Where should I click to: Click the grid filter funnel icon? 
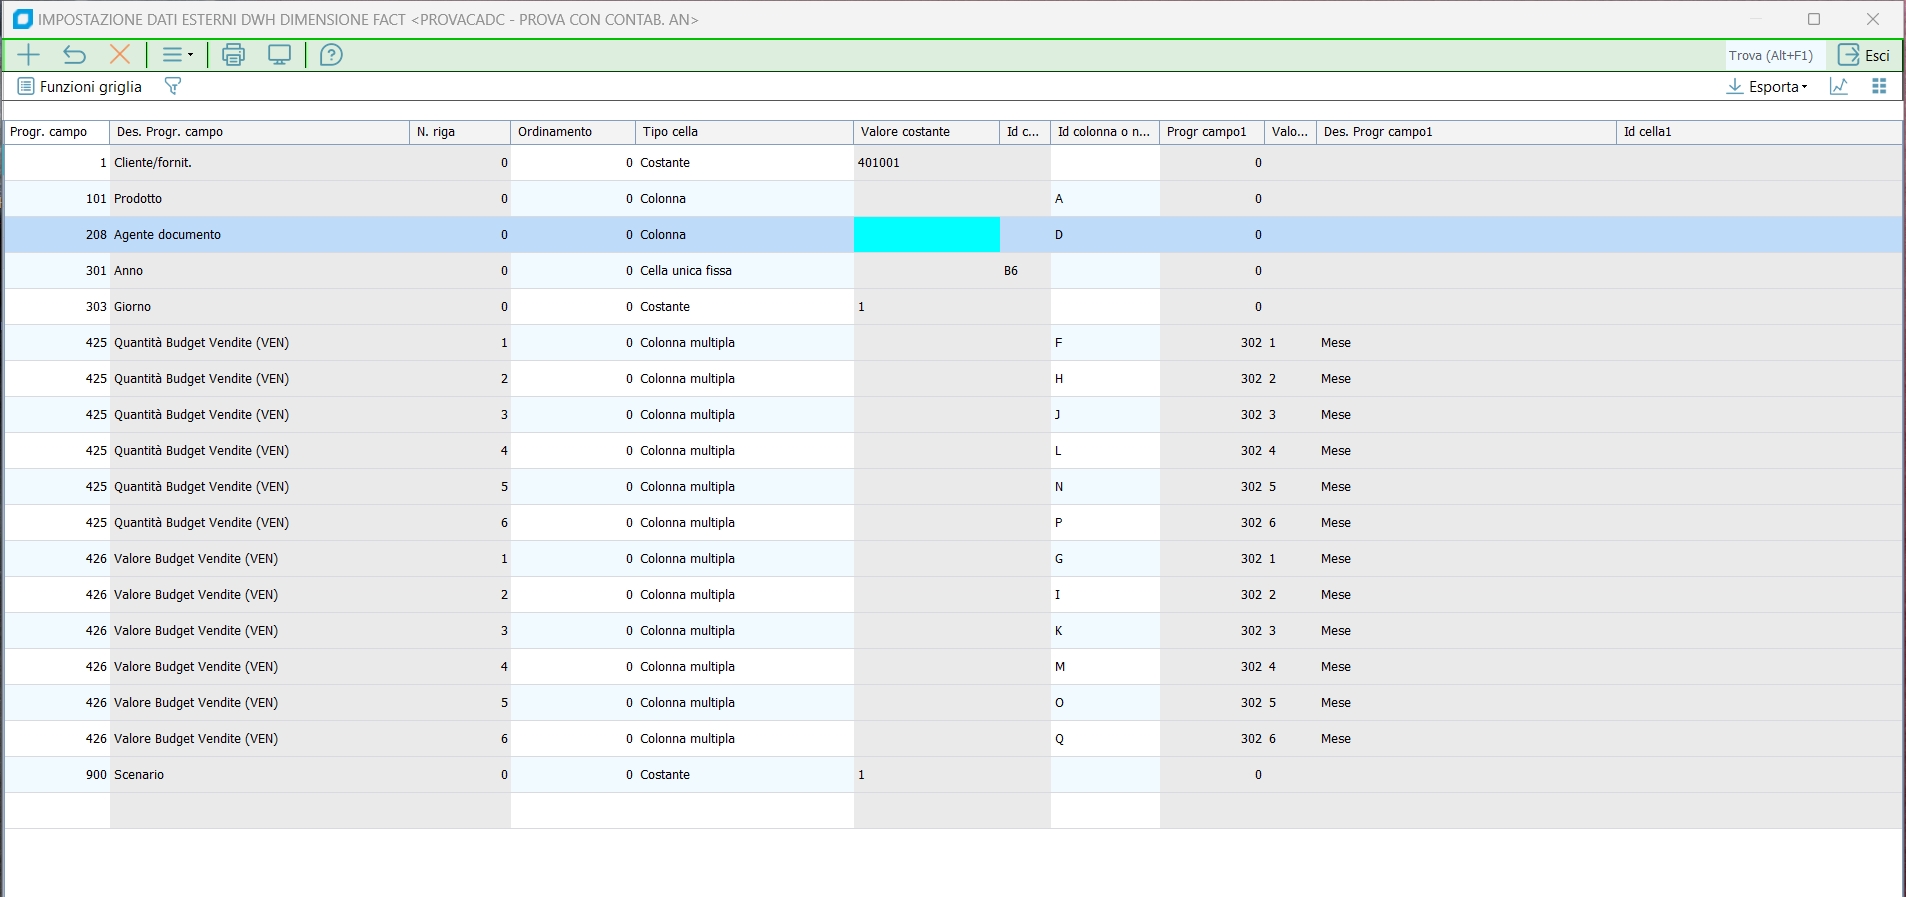point(172,87)
